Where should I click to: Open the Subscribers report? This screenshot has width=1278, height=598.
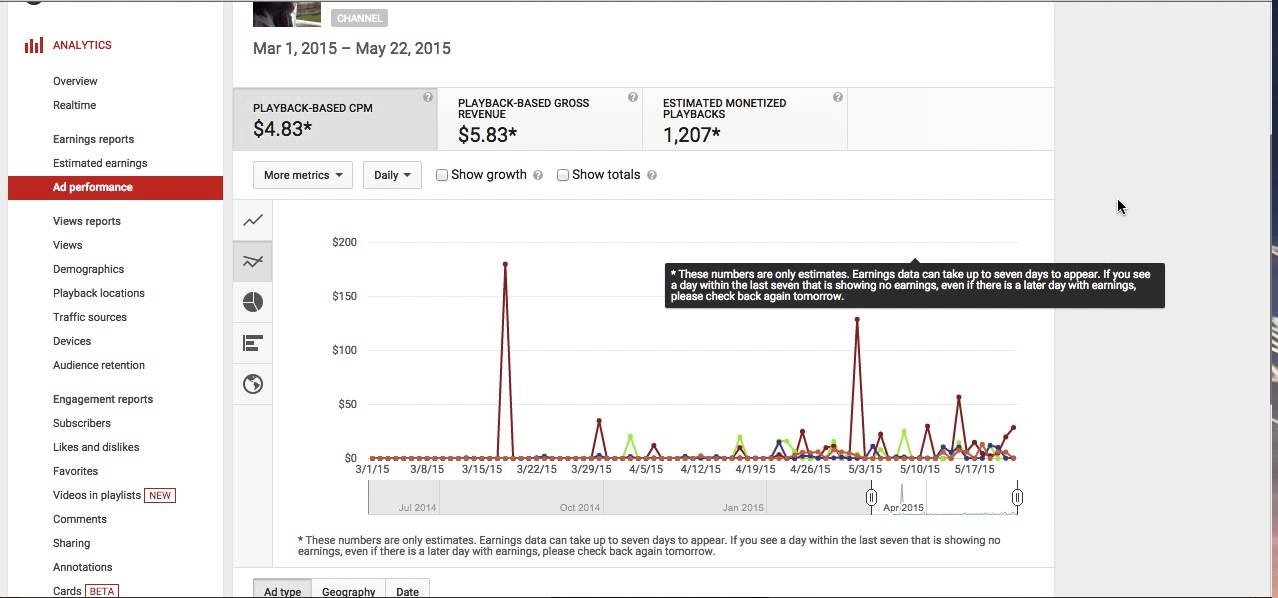pos(82,423)
